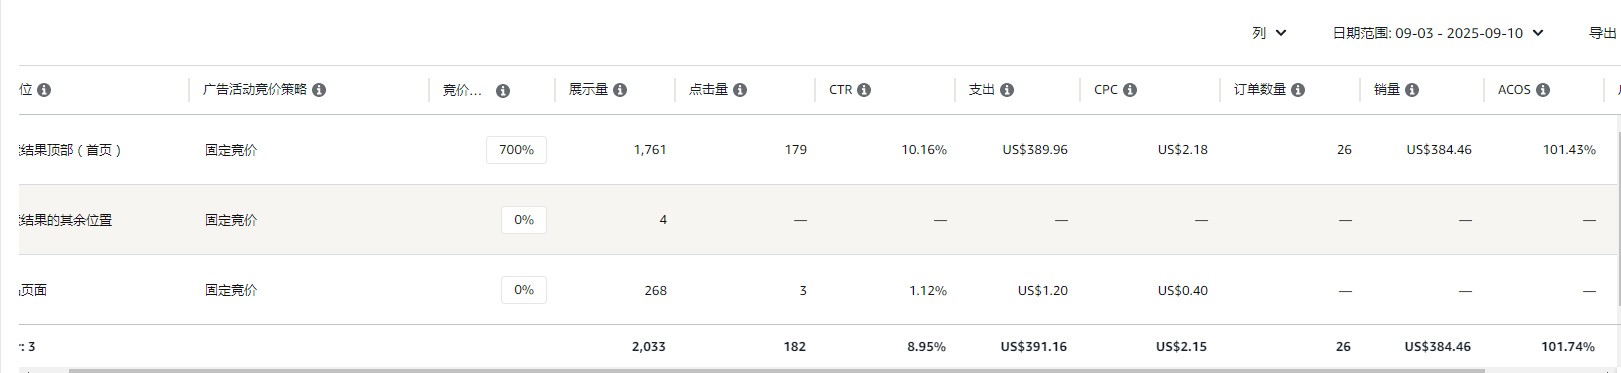Sort by the ACOS column header
1621x373 pixels.
1514,90
